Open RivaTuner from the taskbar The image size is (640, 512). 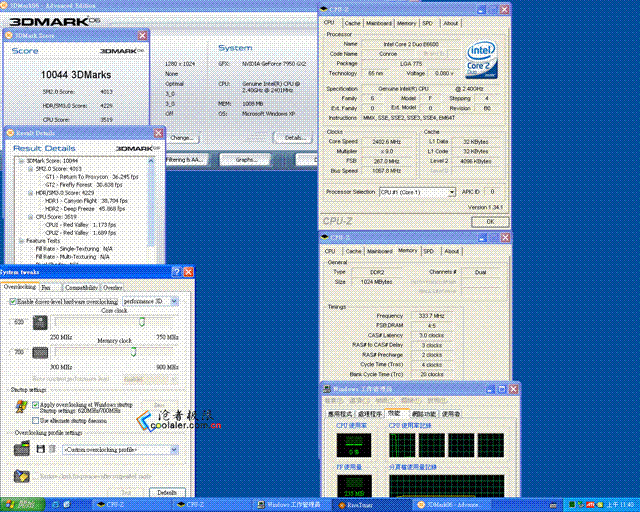(x=355, y=505)
